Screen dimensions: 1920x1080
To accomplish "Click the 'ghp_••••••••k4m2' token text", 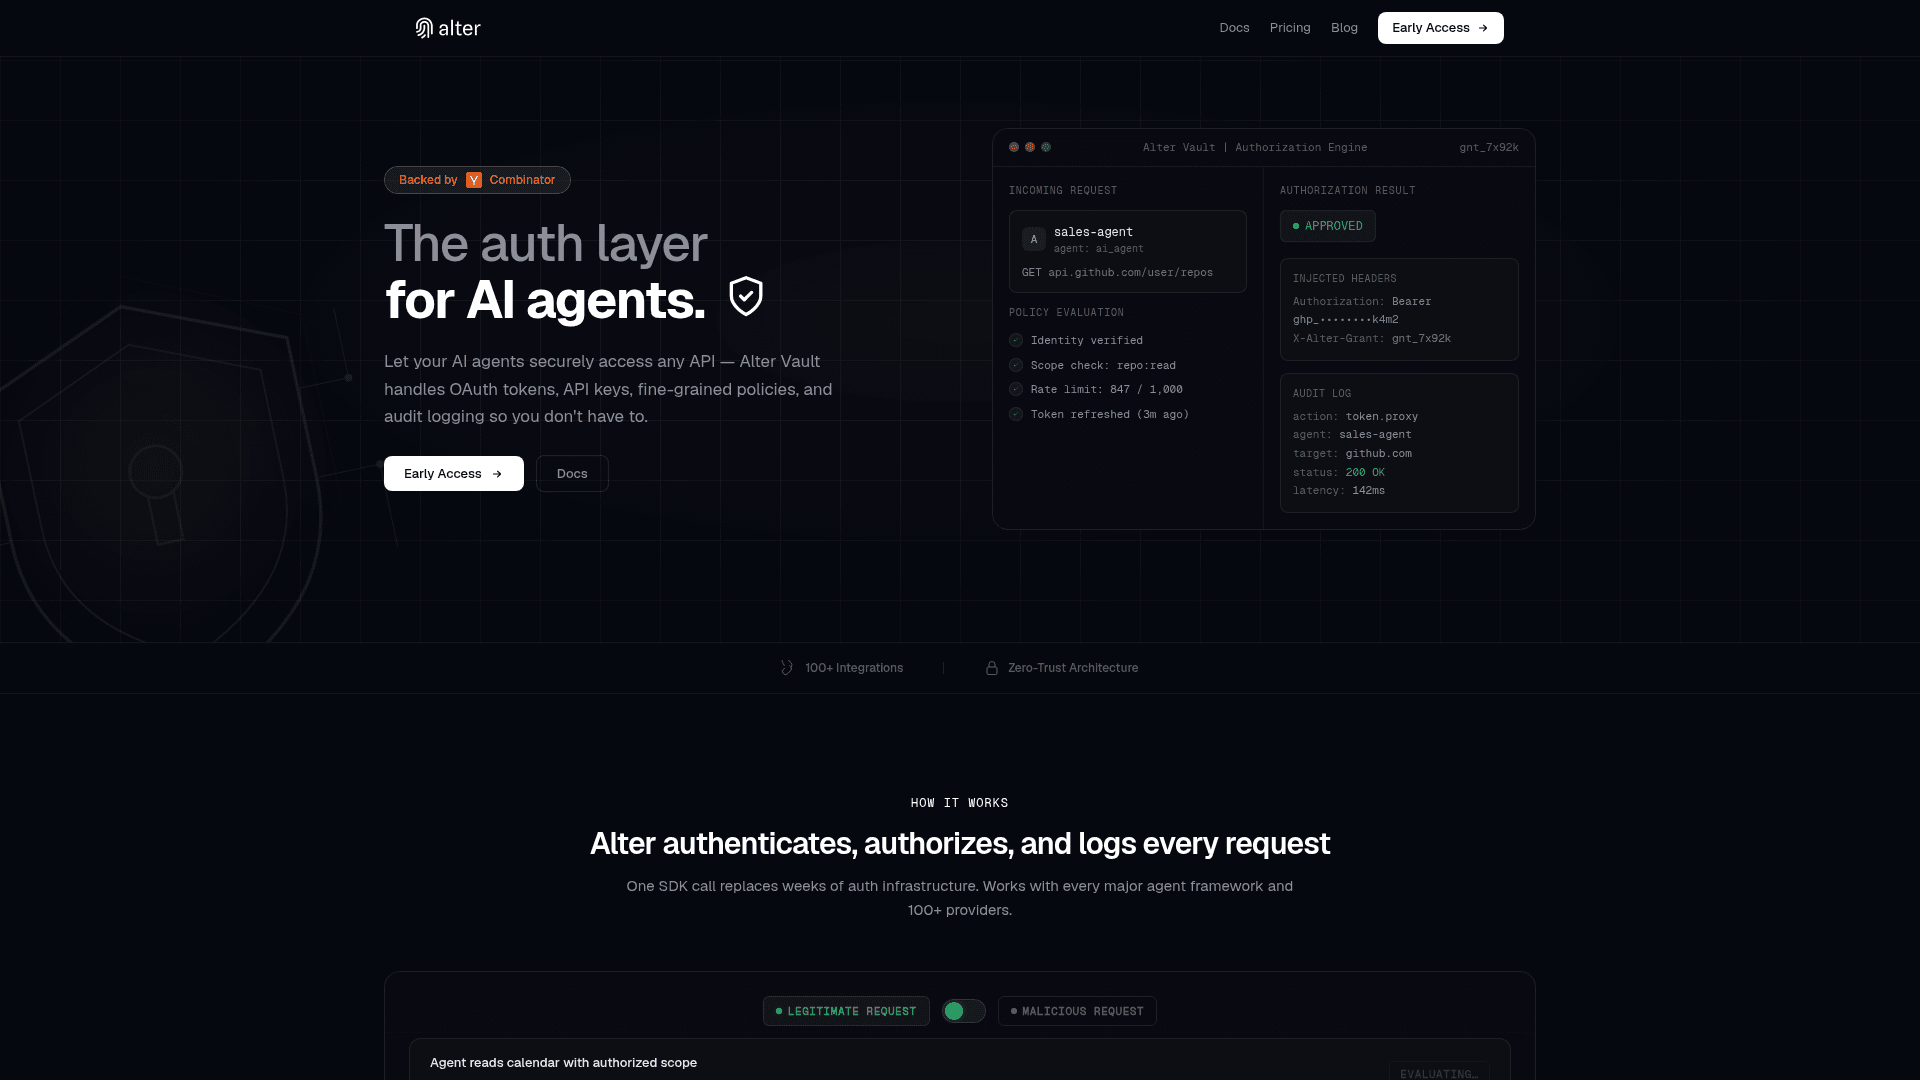I will coord(1346,319).
